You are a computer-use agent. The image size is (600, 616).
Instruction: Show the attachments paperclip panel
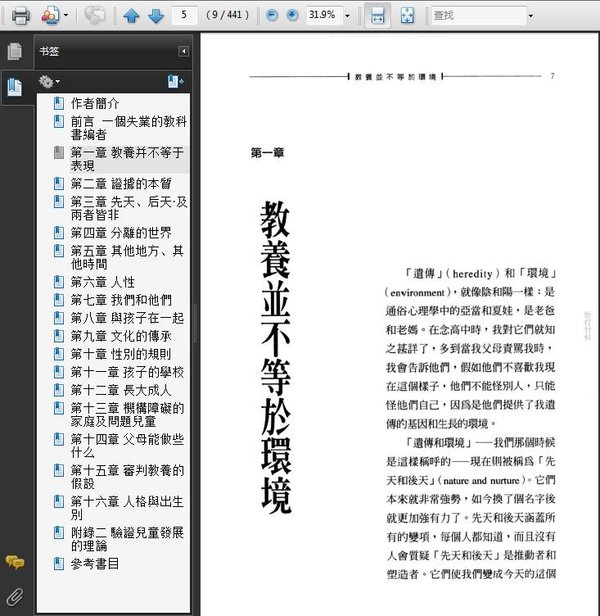click(x=15, y=597)
